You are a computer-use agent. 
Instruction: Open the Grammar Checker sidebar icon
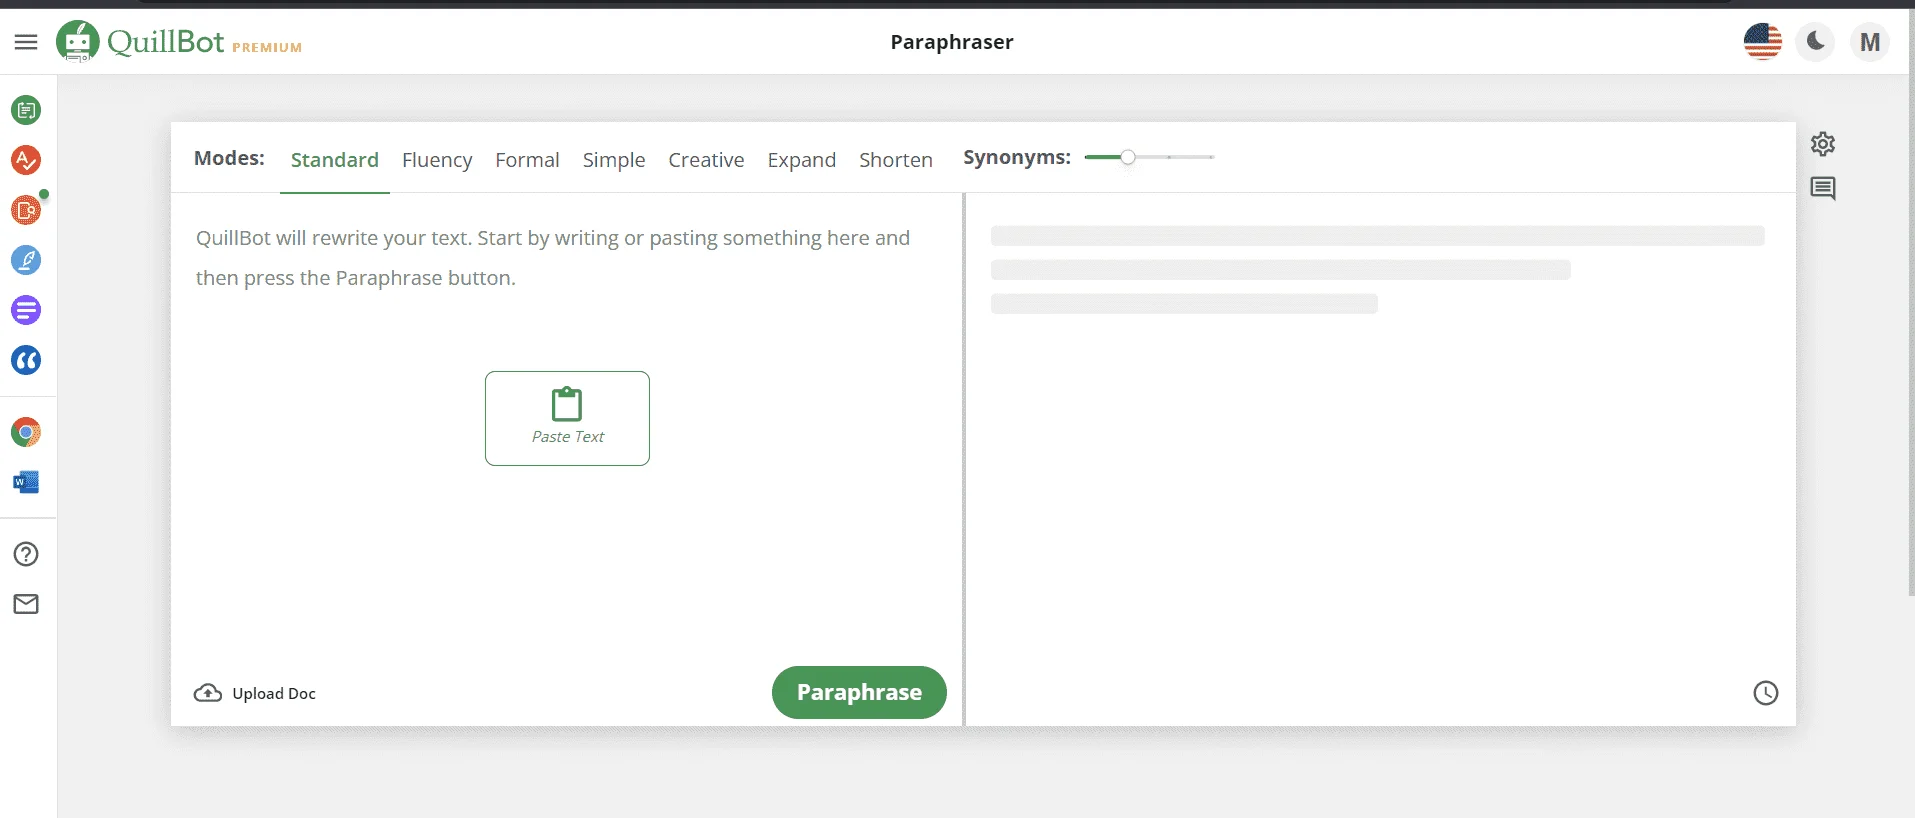26,160
